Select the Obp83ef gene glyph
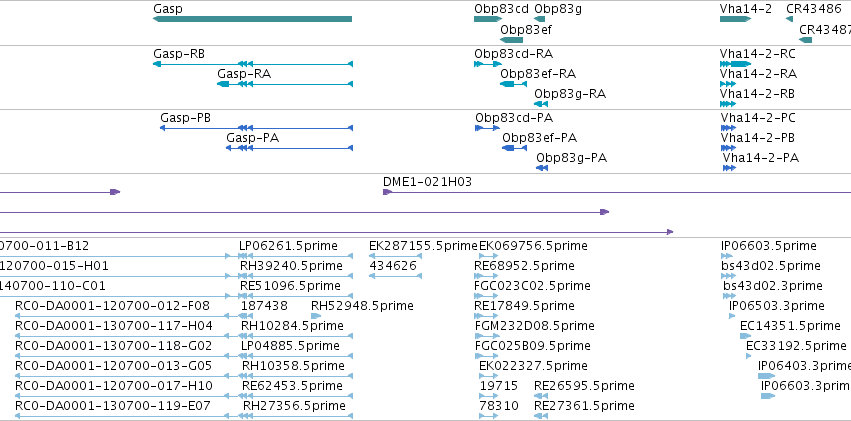851x421 pixels. click(511, 40)
